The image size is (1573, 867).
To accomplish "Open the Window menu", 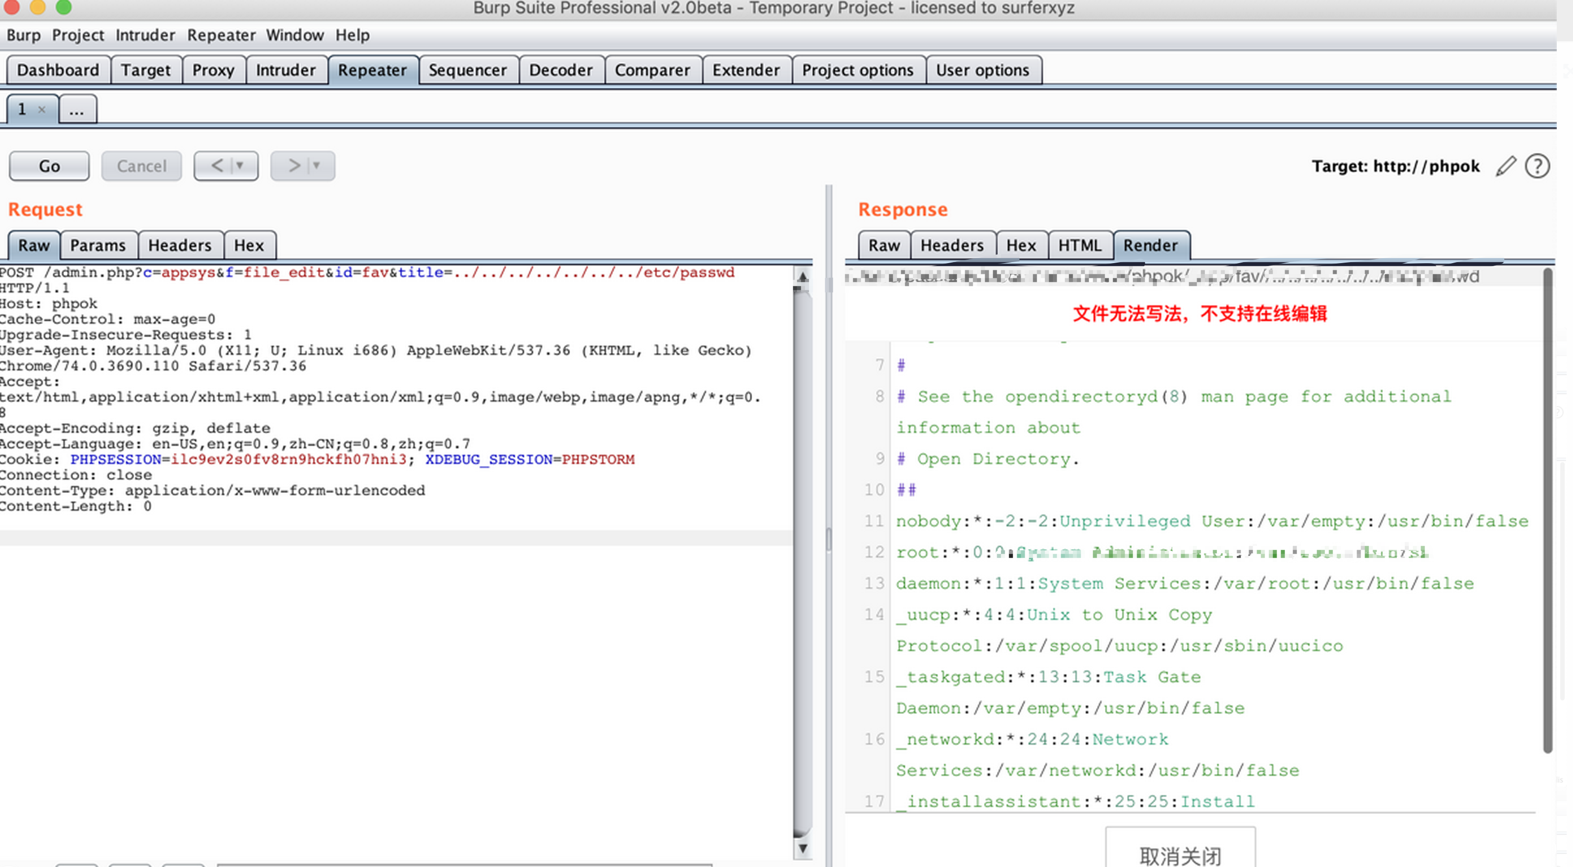I will coord(295,35).
